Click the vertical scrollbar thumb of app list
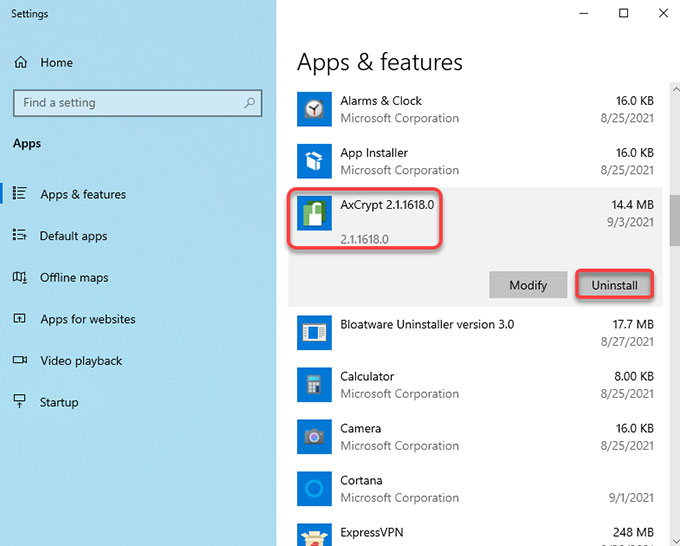 pos(675,221)
